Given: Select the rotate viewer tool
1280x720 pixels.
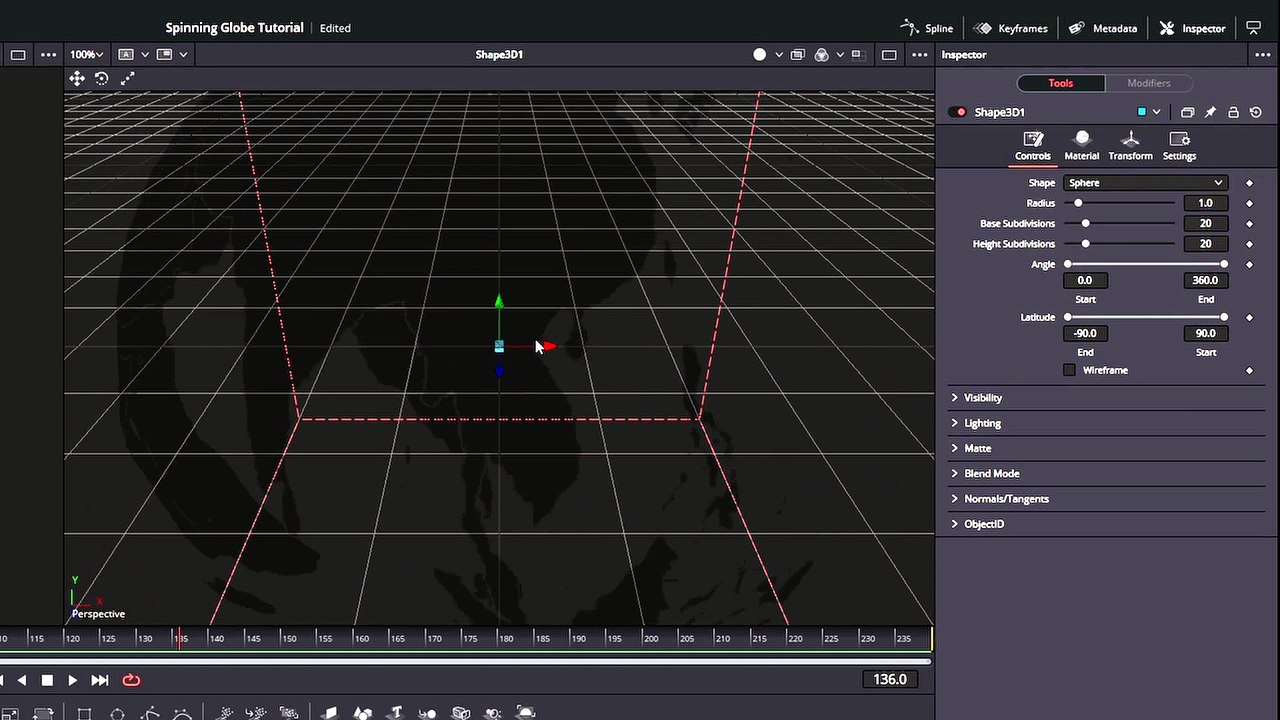Looking at the screenshot, I should (102, 78).
